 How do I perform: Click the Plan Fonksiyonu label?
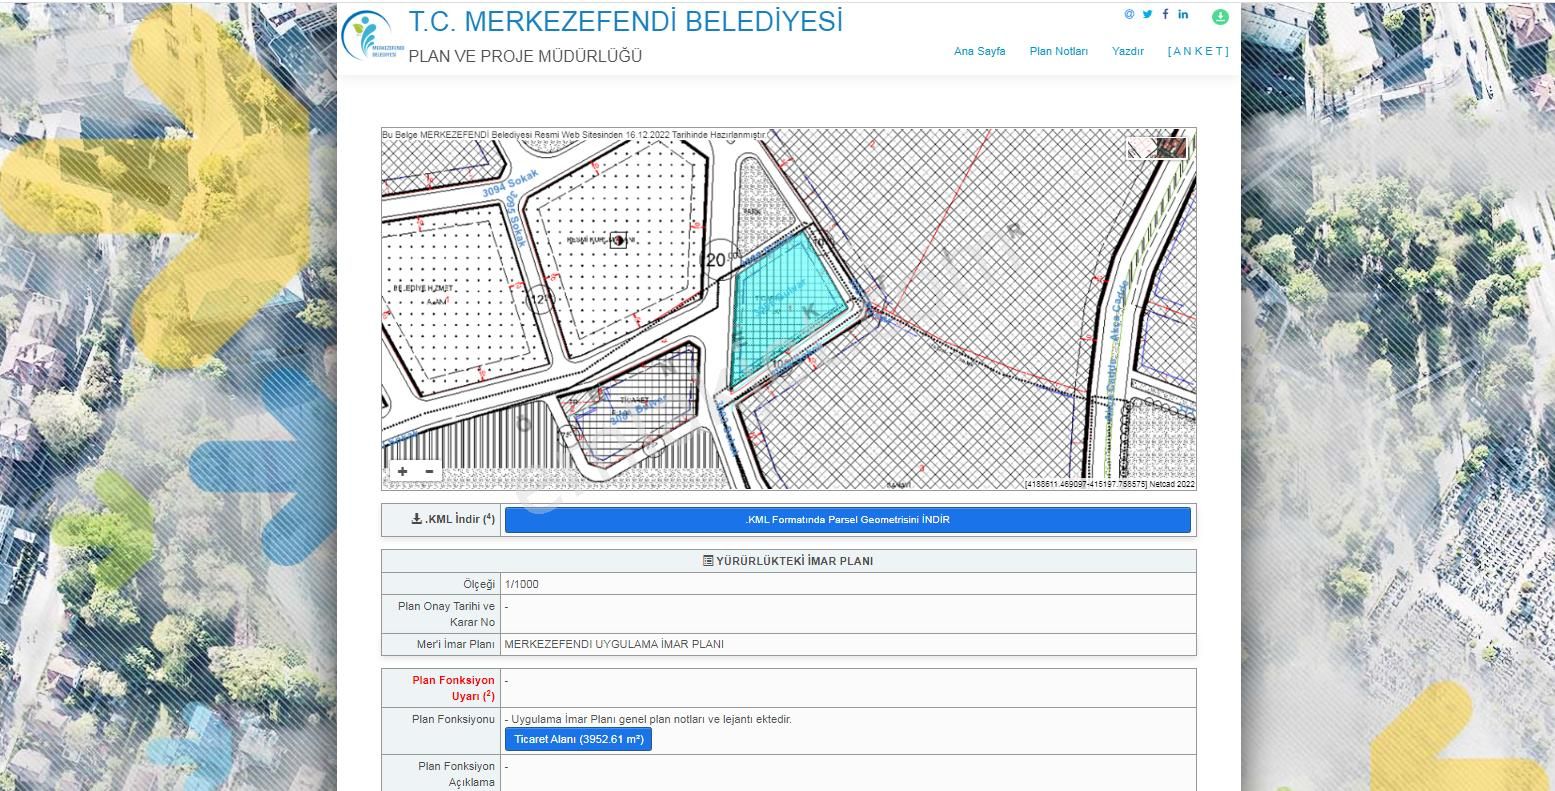pos(453,719)
